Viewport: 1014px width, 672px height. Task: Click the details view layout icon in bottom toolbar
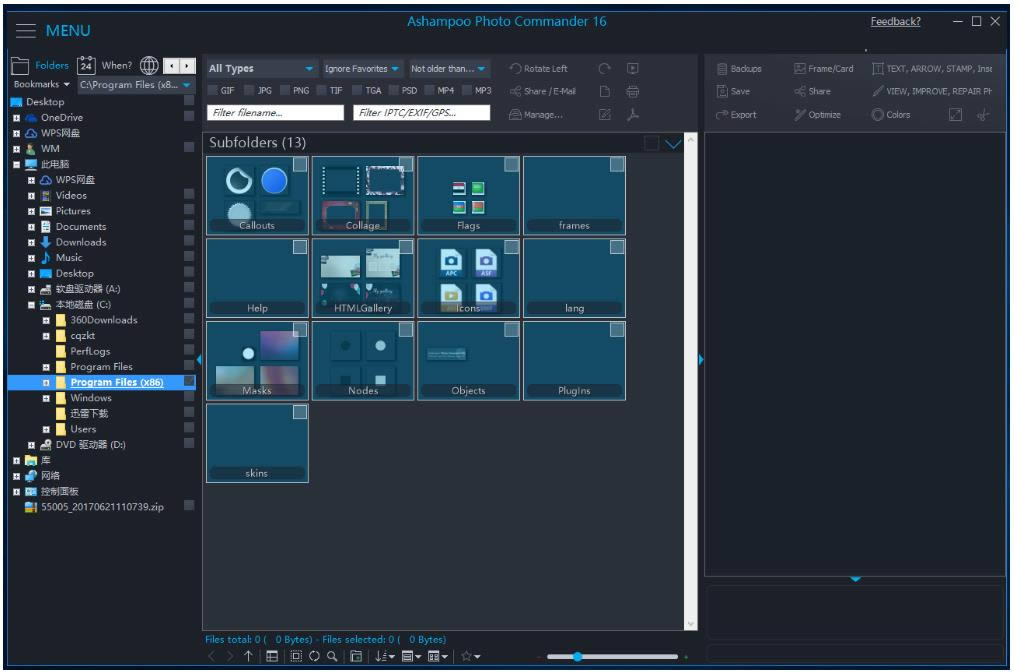[x=272, y=656]
